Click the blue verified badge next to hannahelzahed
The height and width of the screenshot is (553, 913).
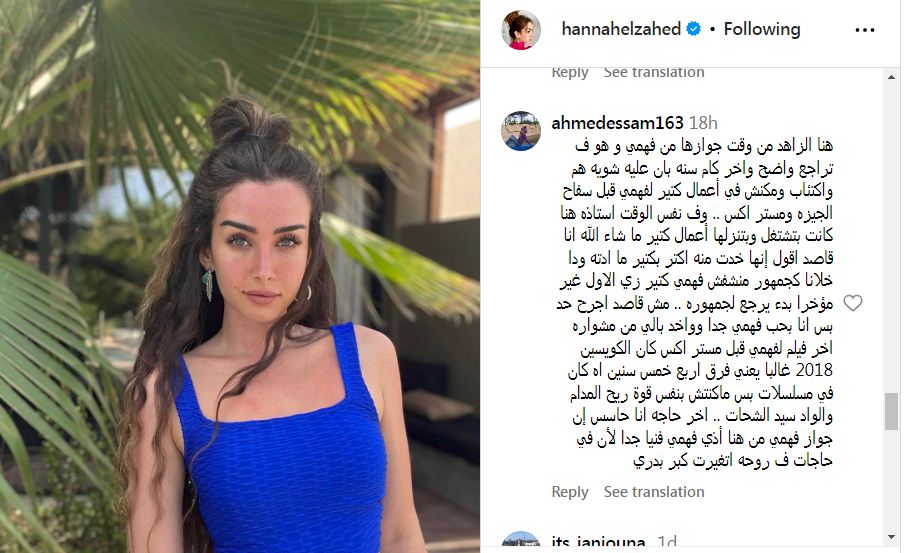pos(693,29)
